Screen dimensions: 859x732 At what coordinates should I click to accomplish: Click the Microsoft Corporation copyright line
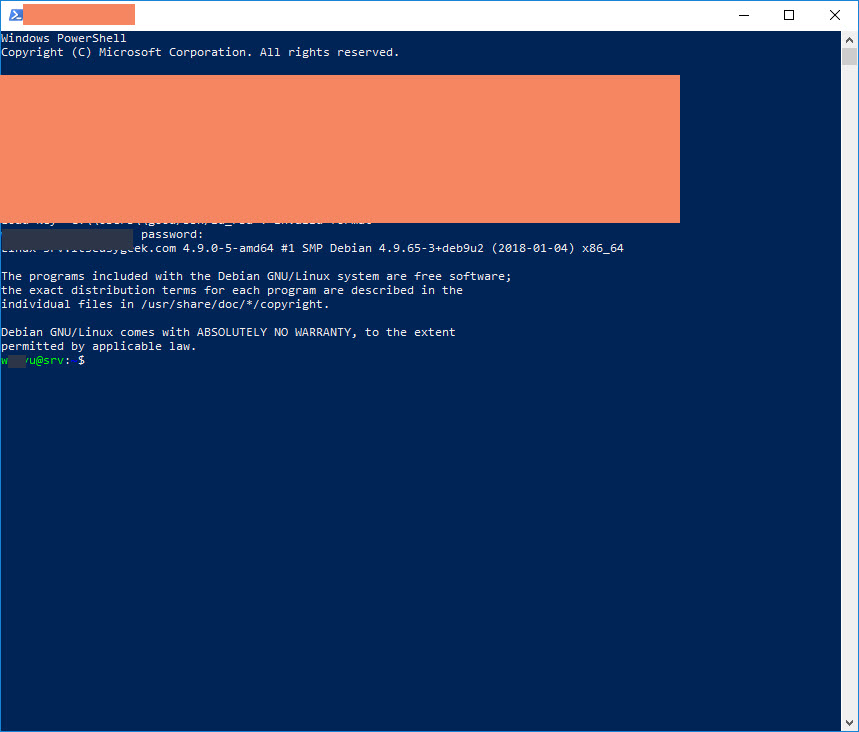coord(200,52)
